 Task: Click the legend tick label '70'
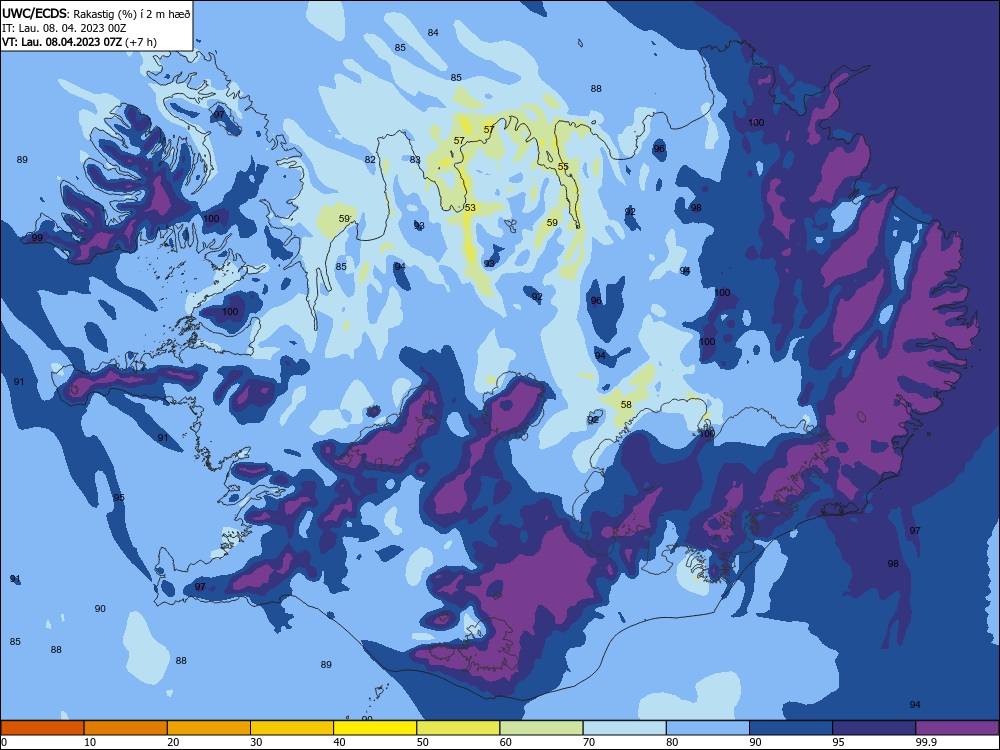coord(589,742)
